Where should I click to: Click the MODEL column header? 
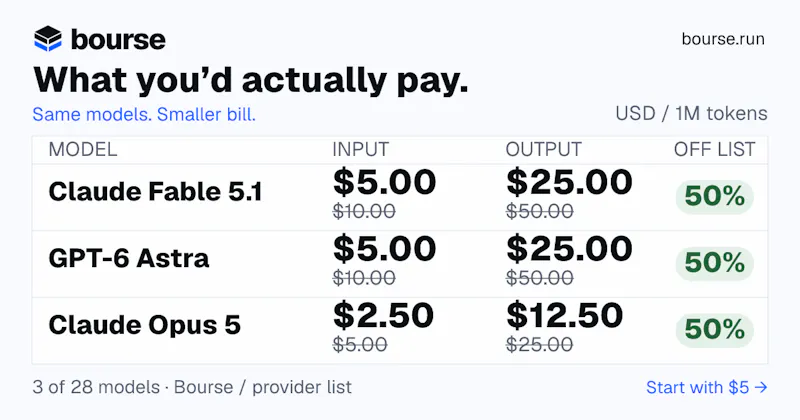83,150
